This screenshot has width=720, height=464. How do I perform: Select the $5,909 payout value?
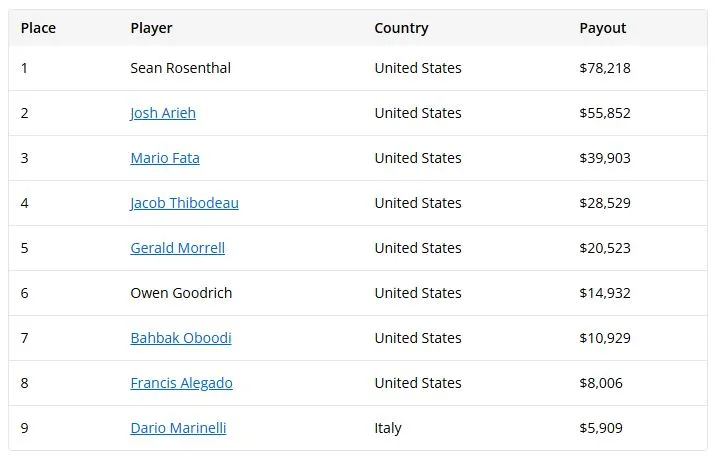601,428
